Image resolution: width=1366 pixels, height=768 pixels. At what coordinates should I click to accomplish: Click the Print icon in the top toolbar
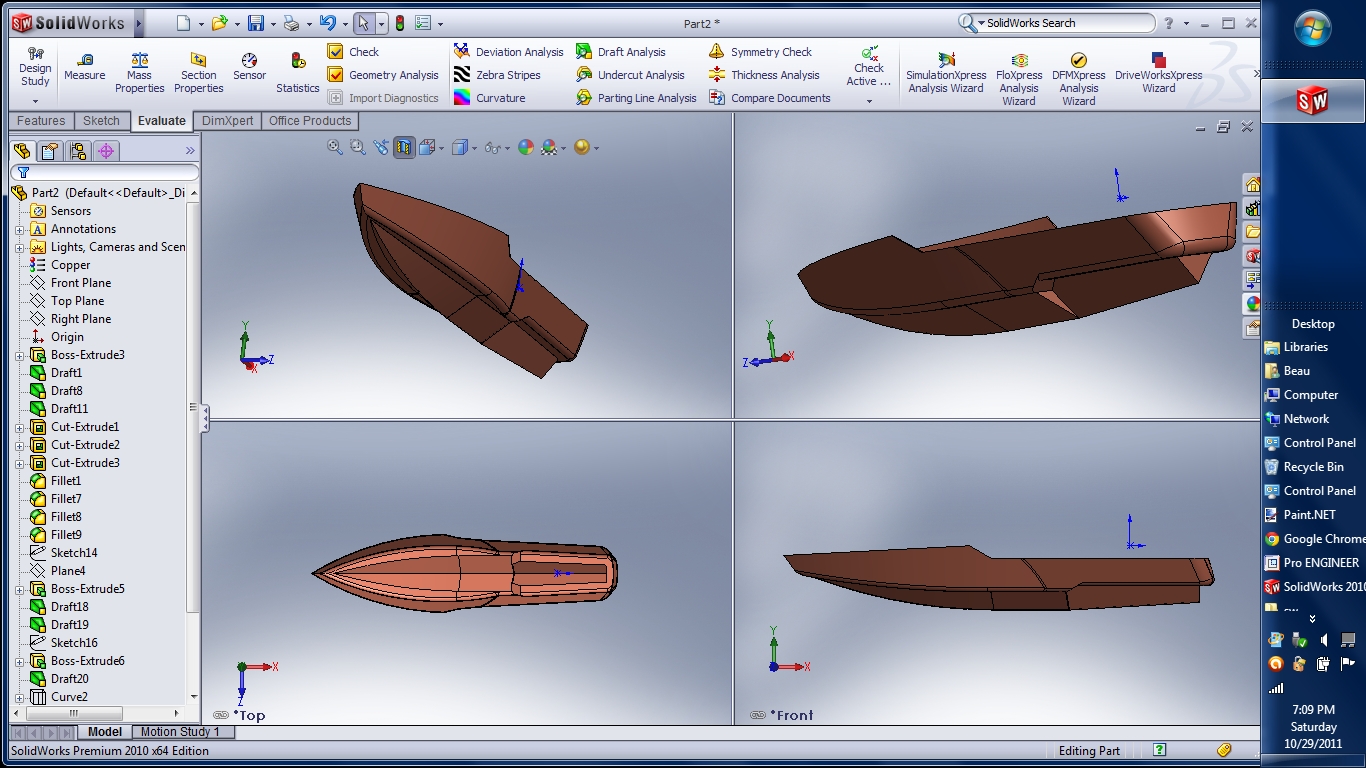point(291,23)
